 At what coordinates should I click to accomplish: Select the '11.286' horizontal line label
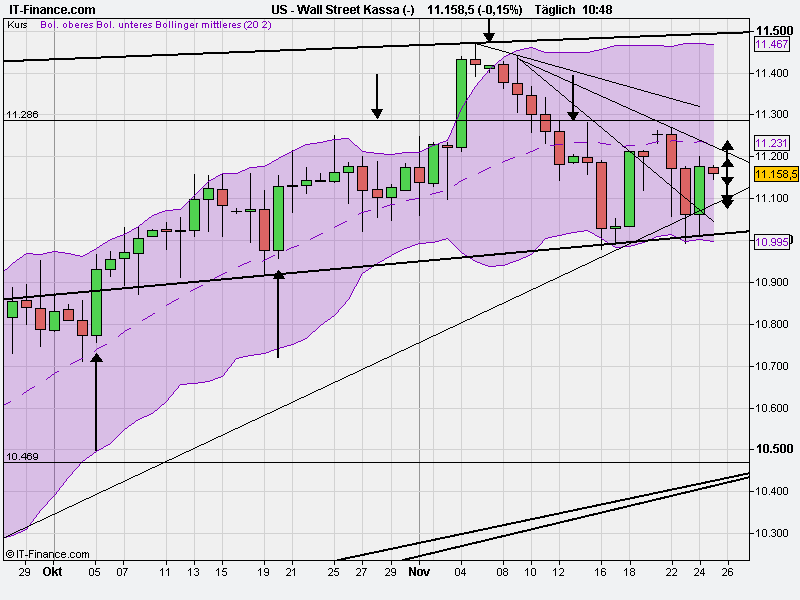point(22,115)
